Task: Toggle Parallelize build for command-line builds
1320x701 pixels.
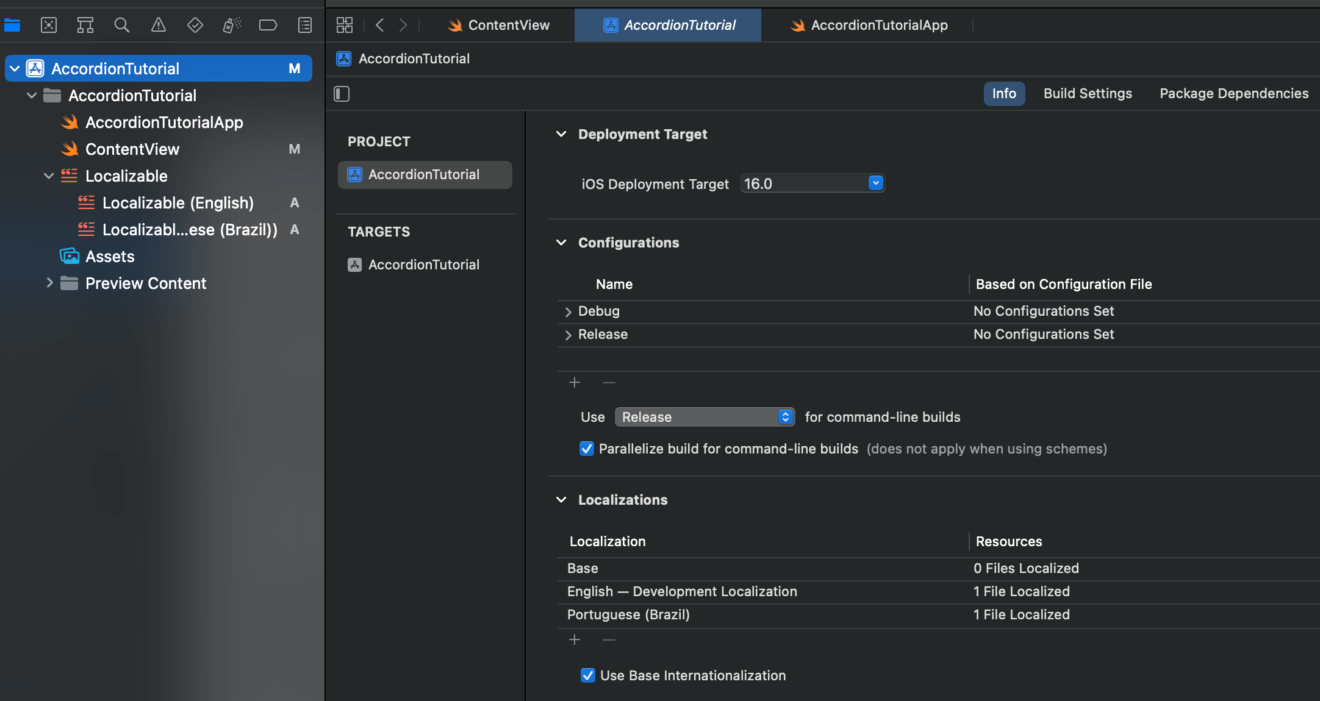Action: tap(587, 449)
